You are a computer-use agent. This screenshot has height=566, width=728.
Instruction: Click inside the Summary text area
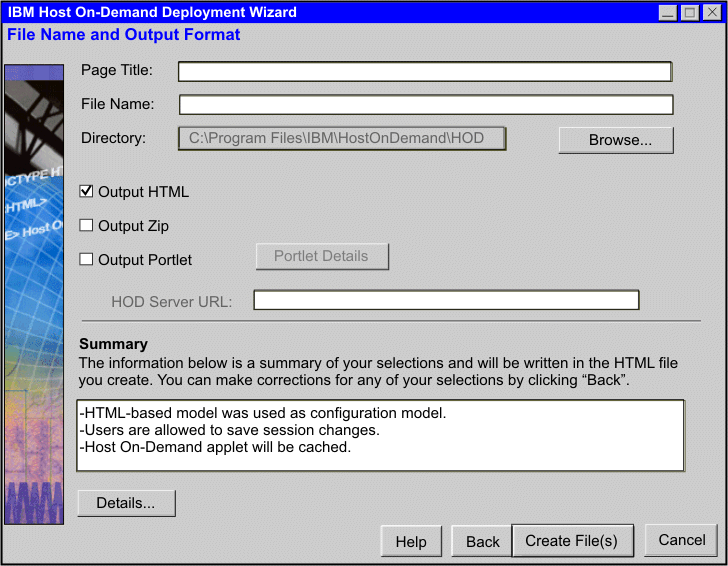[x=380, y=435]
